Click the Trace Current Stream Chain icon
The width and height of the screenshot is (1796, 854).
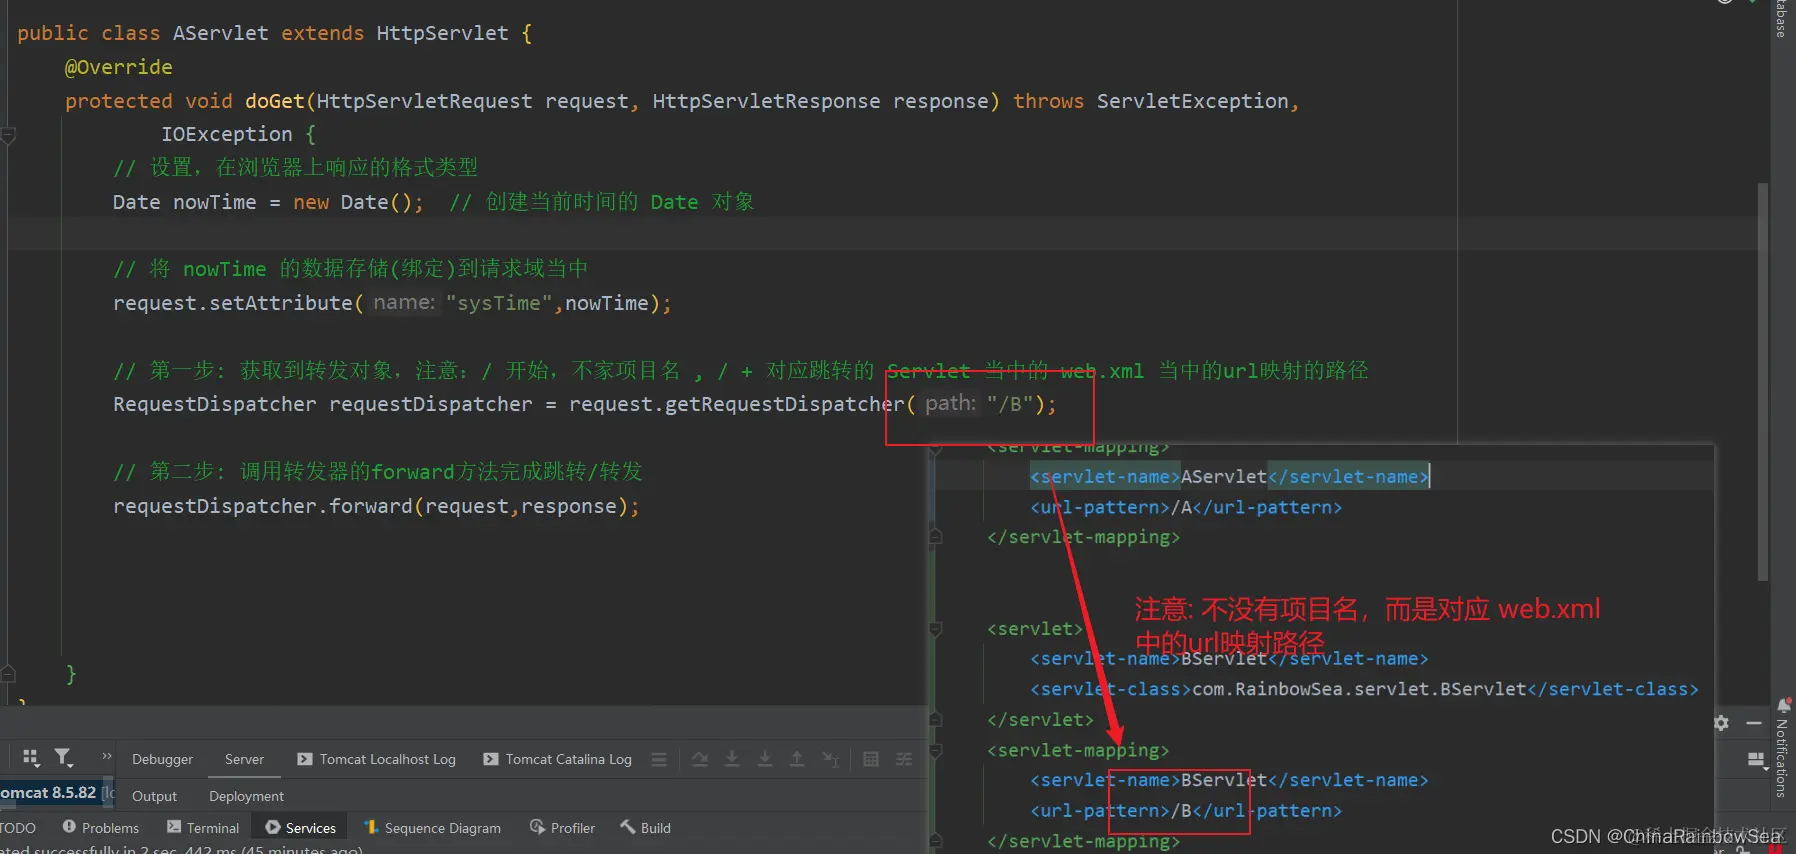(x=904, y=759)
